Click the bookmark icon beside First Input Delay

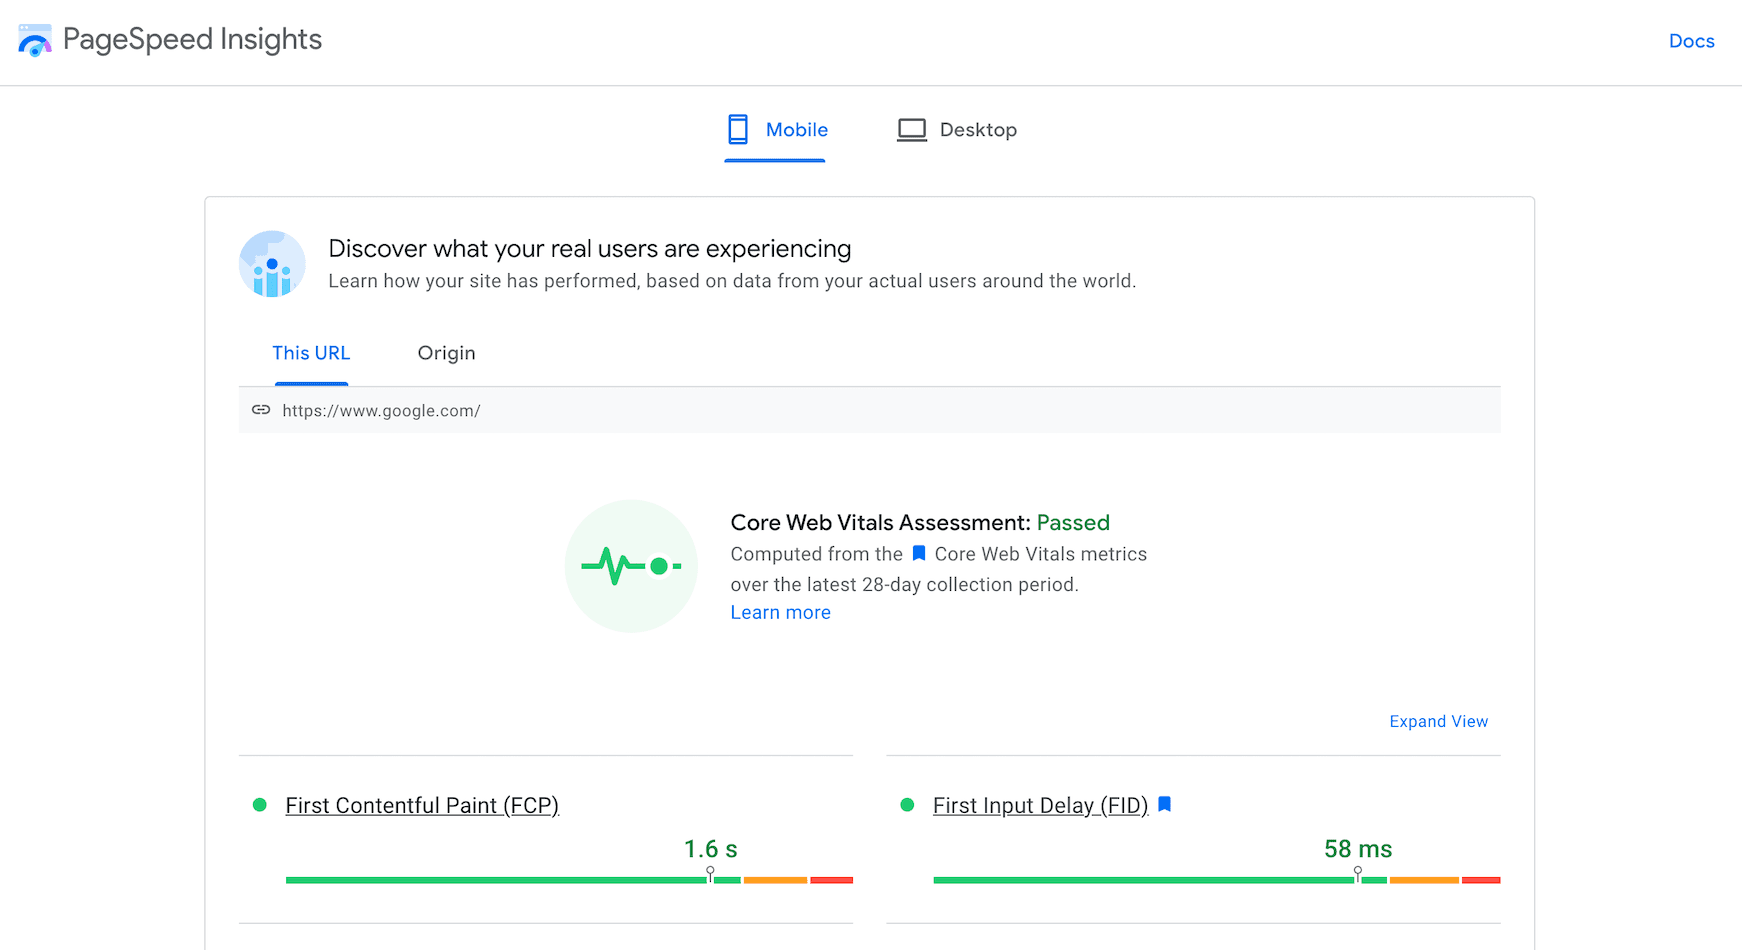coord(1164,803)
